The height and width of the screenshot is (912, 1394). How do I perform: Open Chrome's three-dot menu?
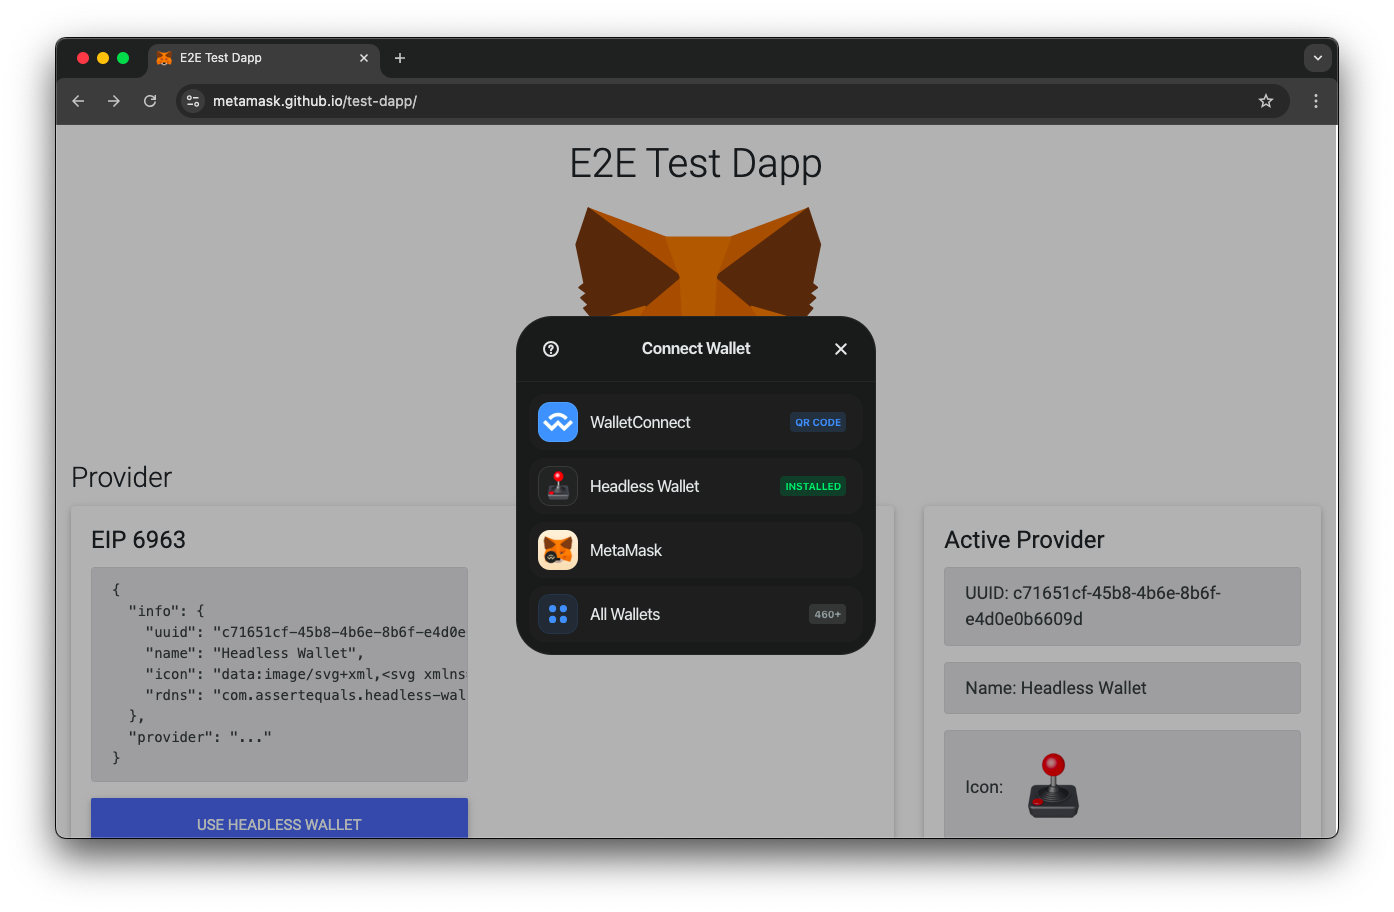(1316, 101)
